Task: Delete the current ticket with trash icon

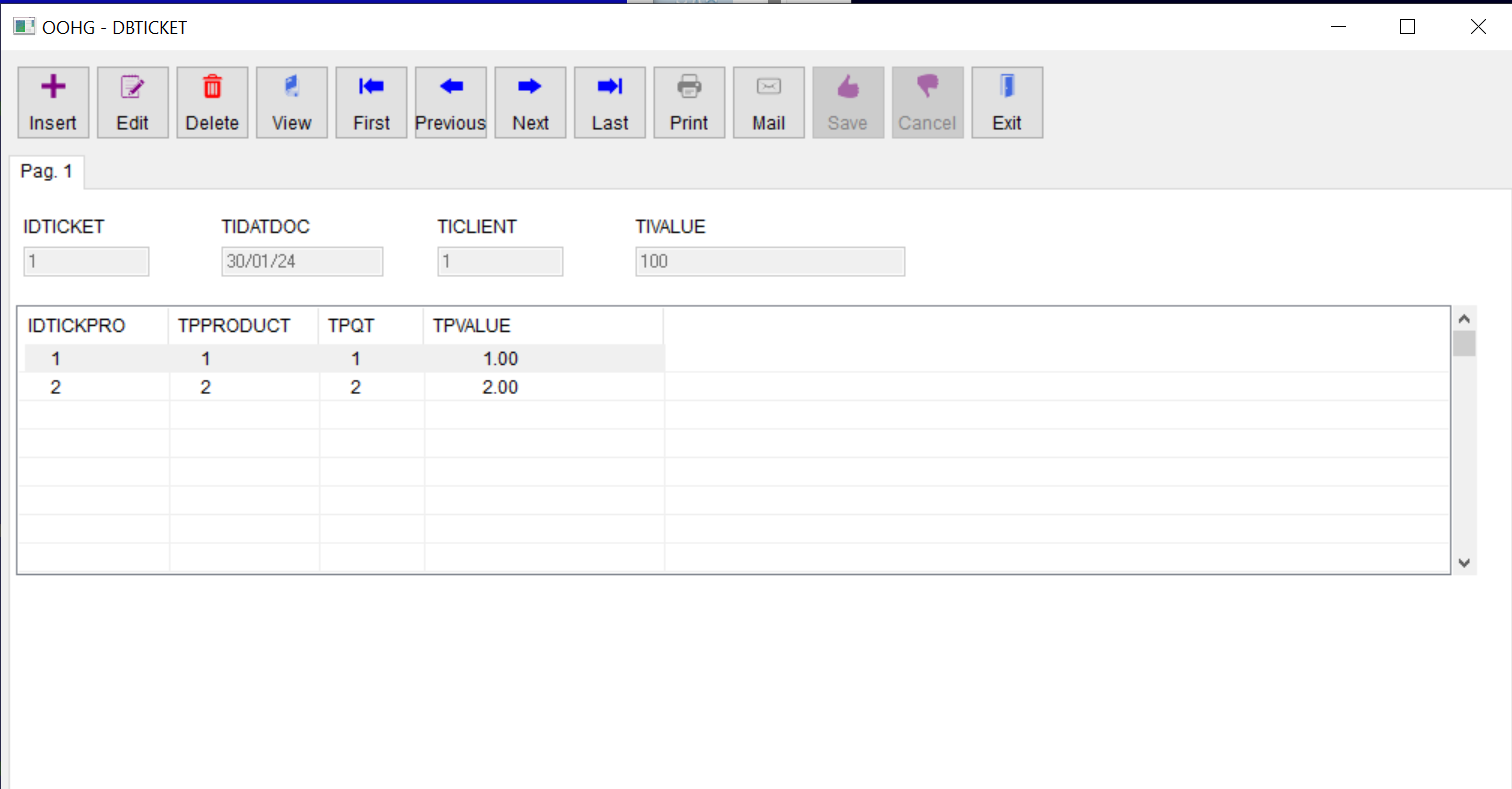Action: (212, 102)
